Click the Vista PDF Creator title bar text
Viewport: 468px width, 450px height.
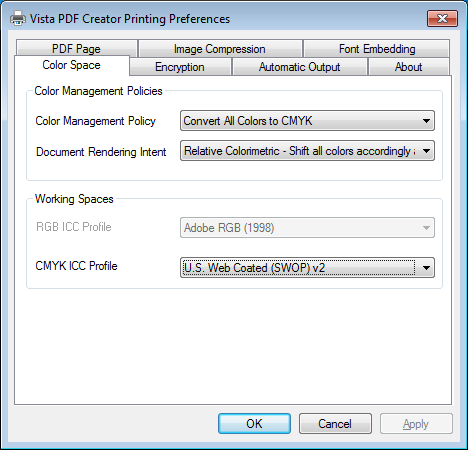pyautogui.click(x=130, y=19)
